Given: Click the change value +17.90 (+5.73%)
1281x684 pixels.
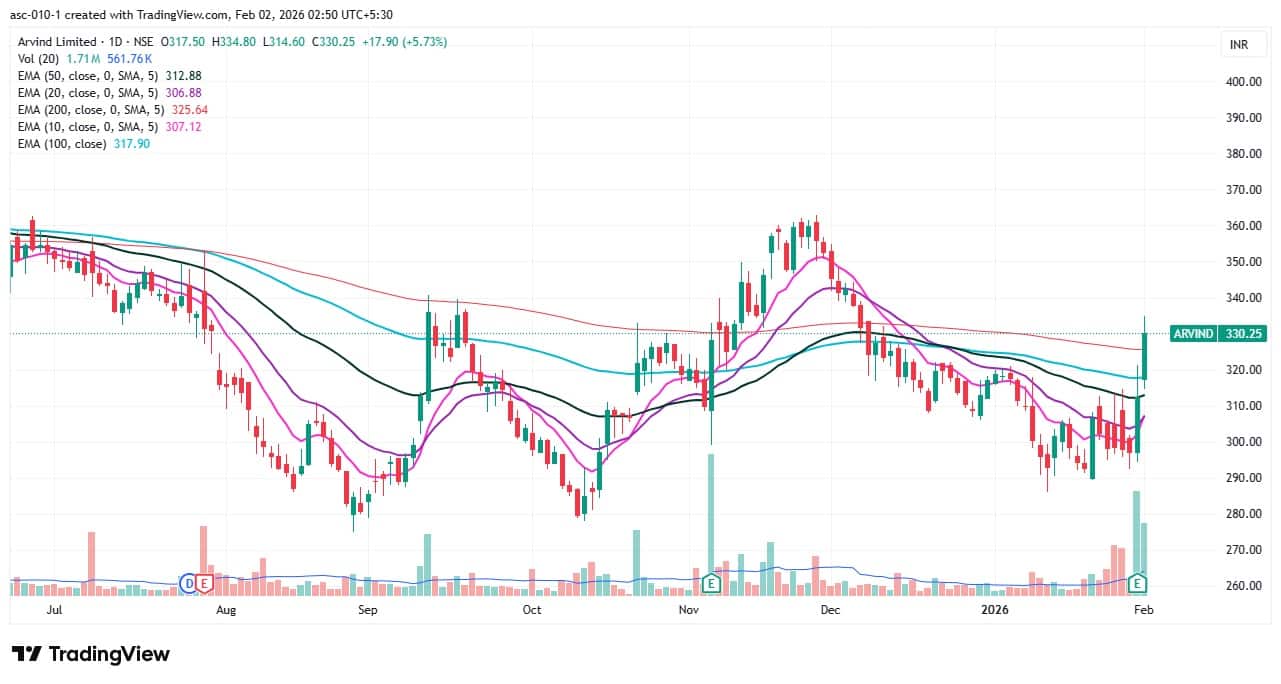Looking at the screenshot, I should coord(404,41).
